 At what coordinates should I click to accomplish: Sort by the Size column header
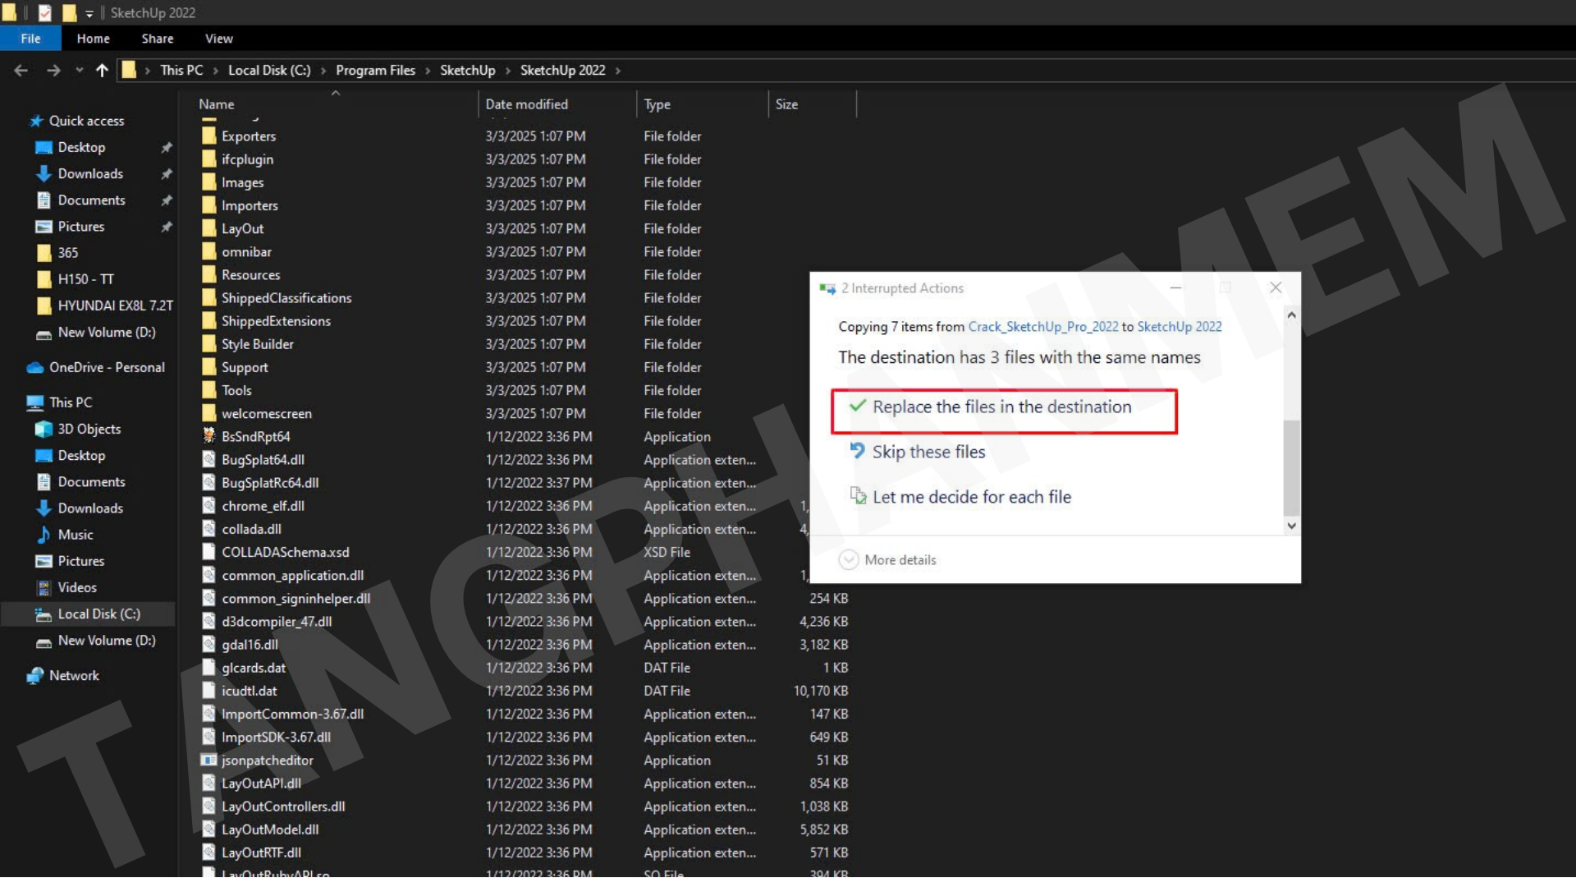(787, 104)
